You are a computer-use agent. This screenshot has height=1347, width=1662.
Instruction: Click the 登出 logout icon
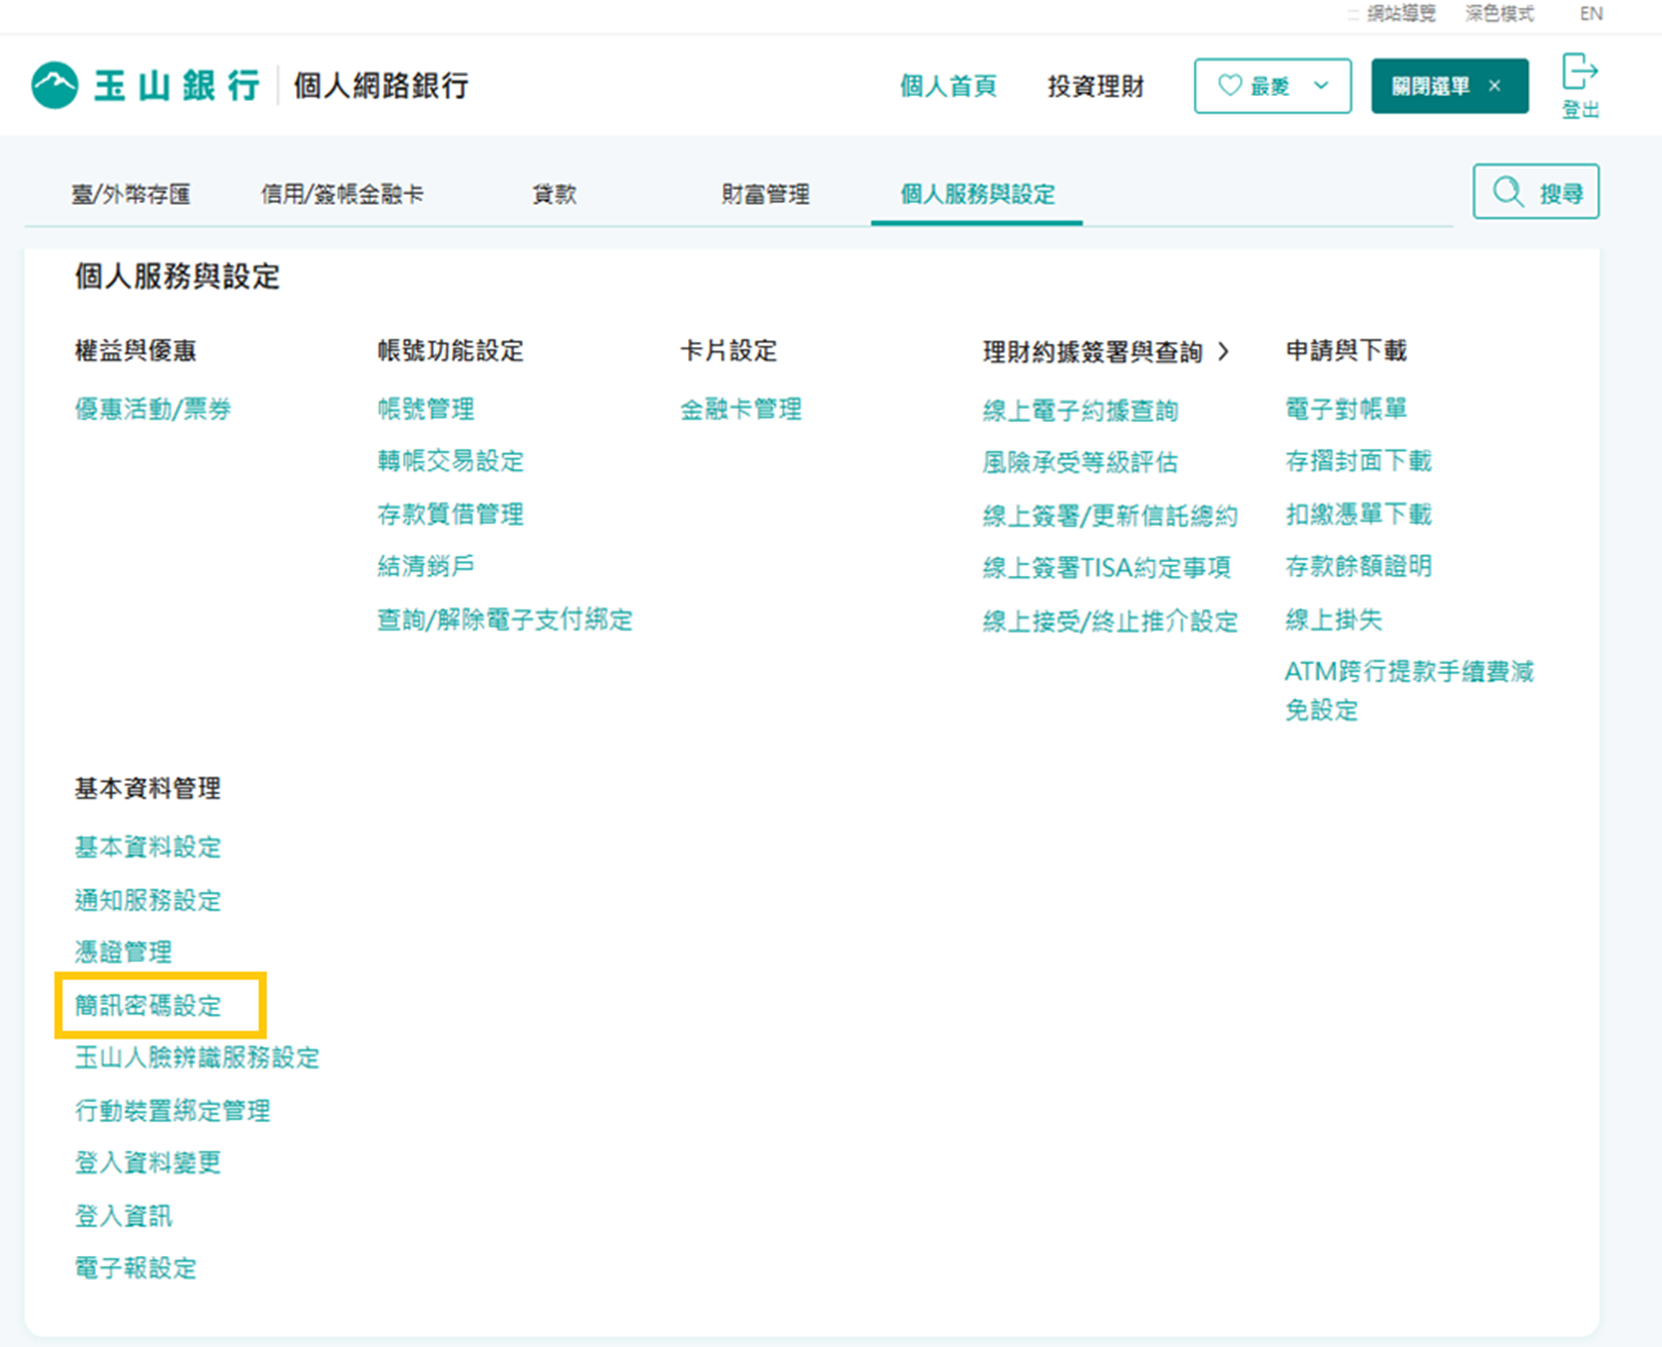tap(1580, 72)
